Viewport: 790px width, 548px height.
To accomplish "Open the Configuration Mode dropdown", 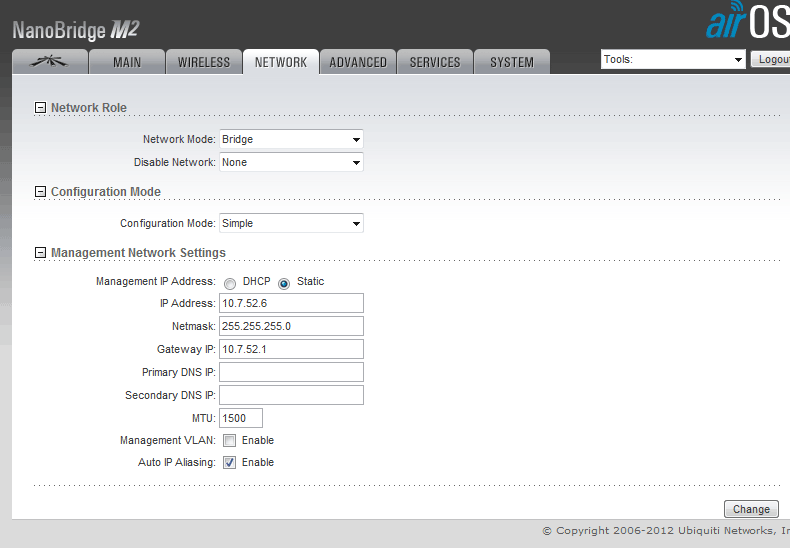I will pos(291,224).
